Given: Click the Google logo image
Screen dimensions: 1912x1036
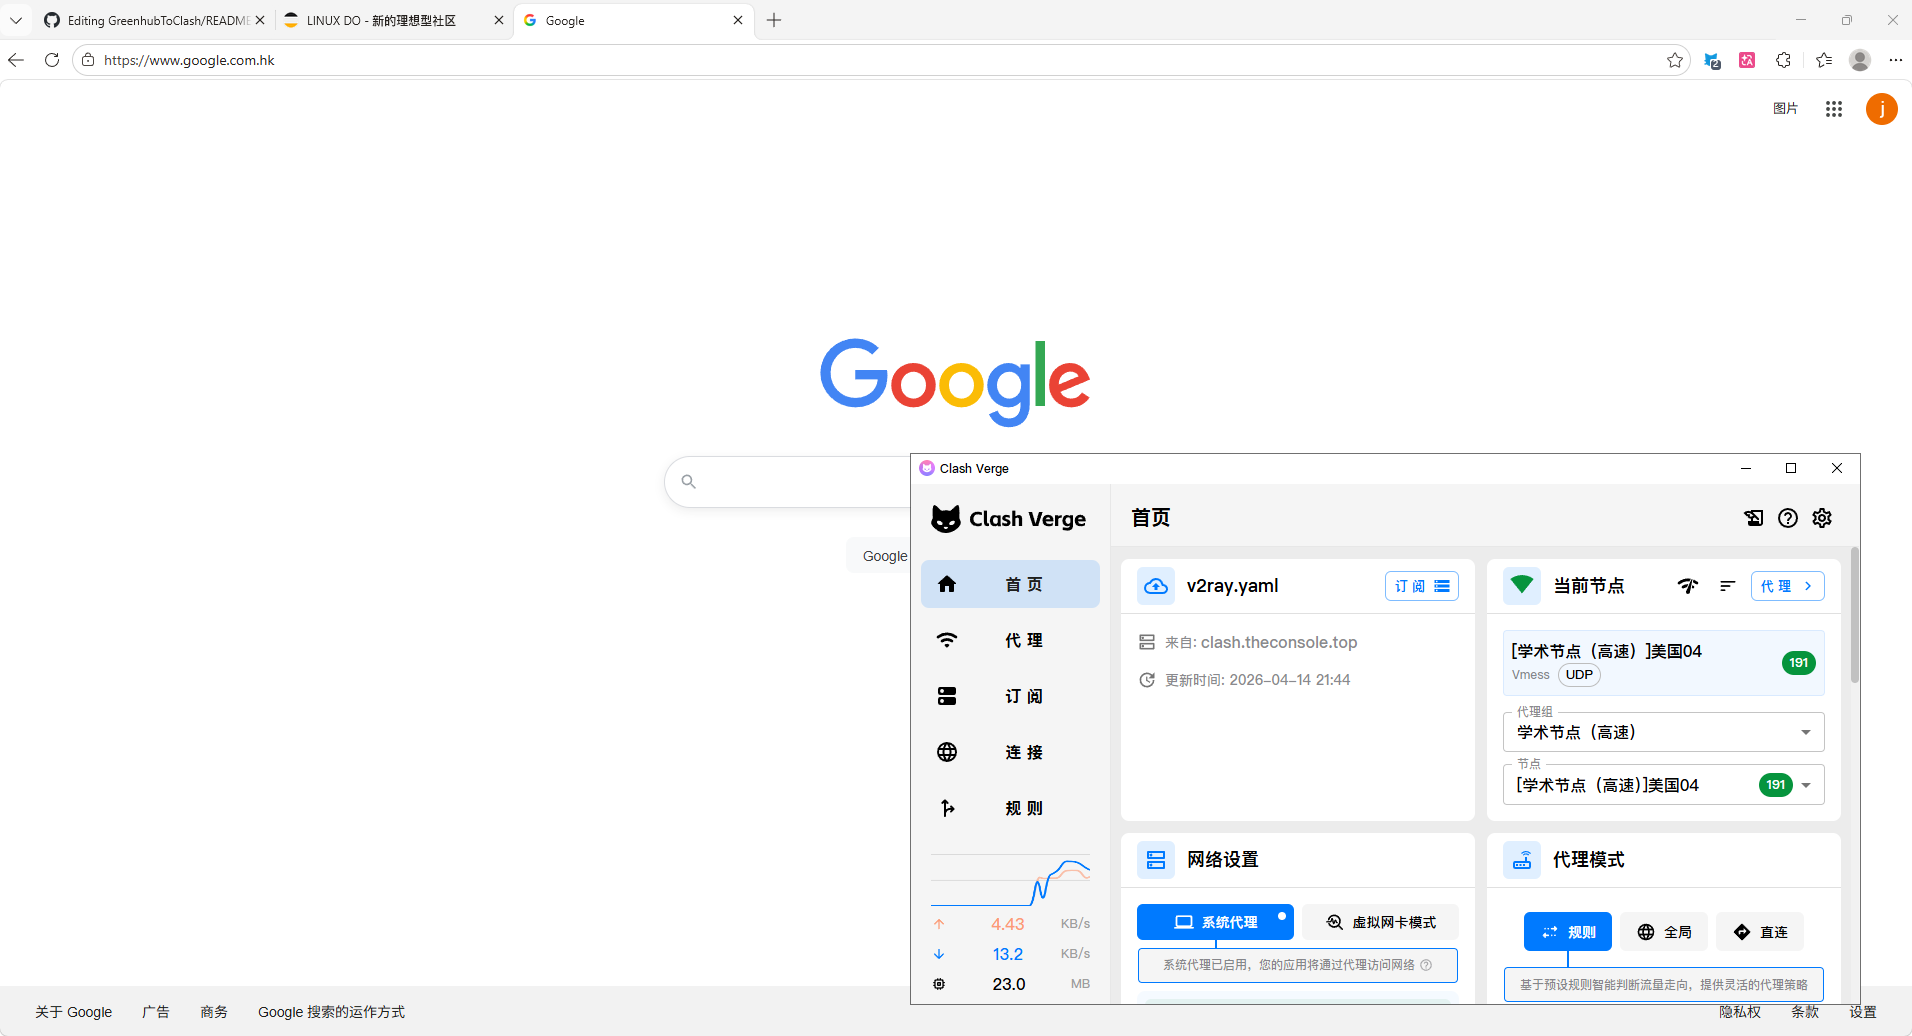Looking at the screenshot, I should (955, 381).
